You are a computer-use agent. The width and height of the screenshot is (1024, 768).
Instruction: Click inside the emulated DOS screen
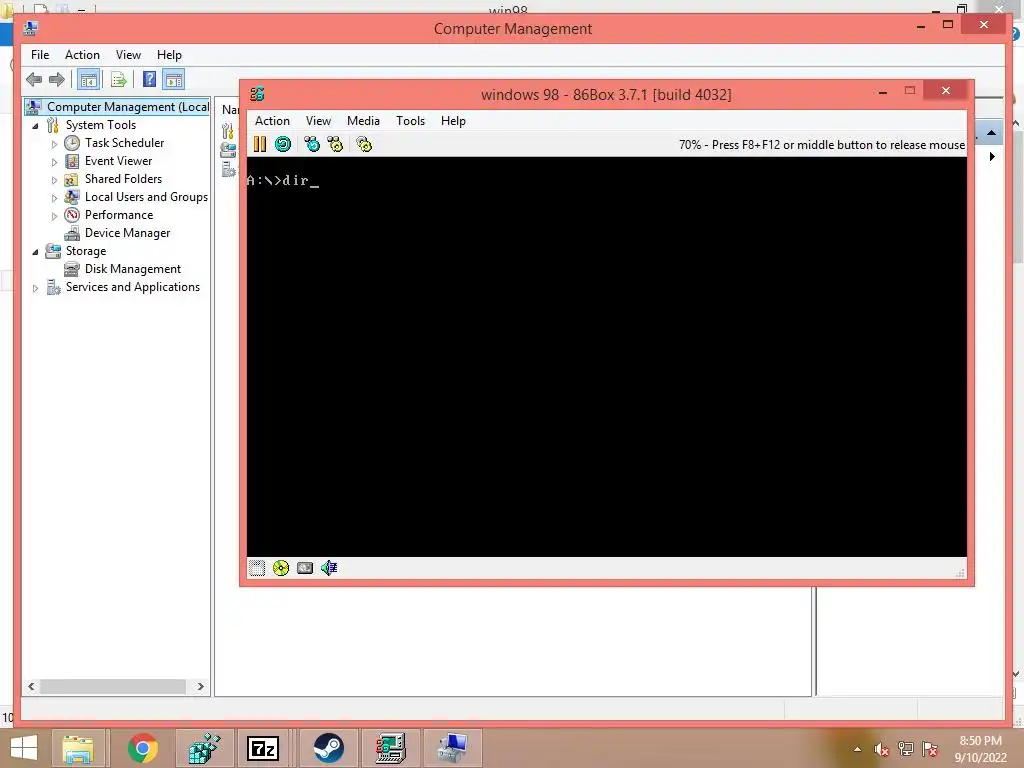tap(607, 357)
